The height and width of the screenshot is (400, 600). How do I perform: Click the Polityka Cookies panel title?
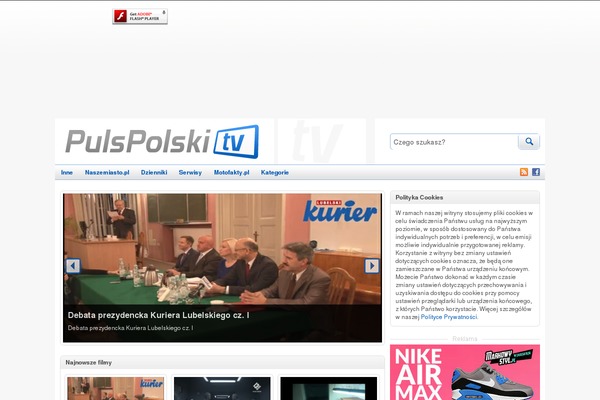pyautogui.click(x=419, y=198)
